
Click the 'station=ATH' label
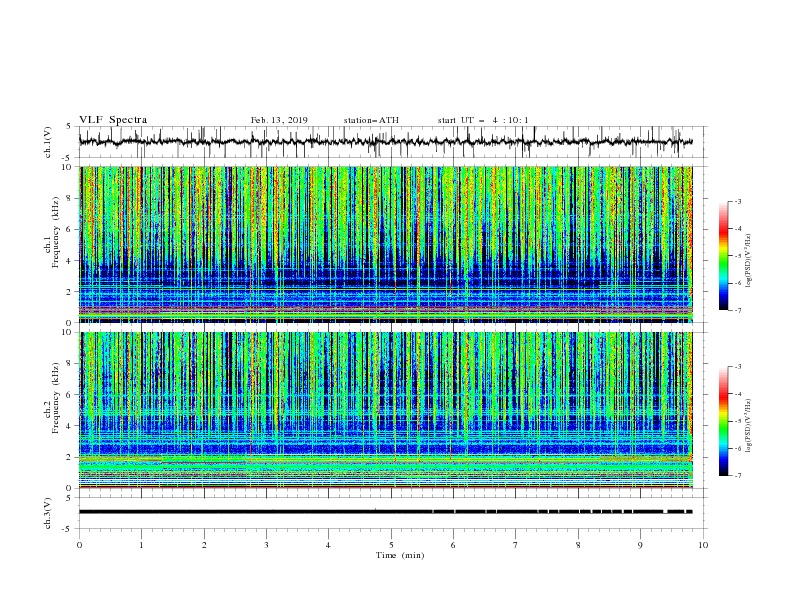click(x=371, y=120)
